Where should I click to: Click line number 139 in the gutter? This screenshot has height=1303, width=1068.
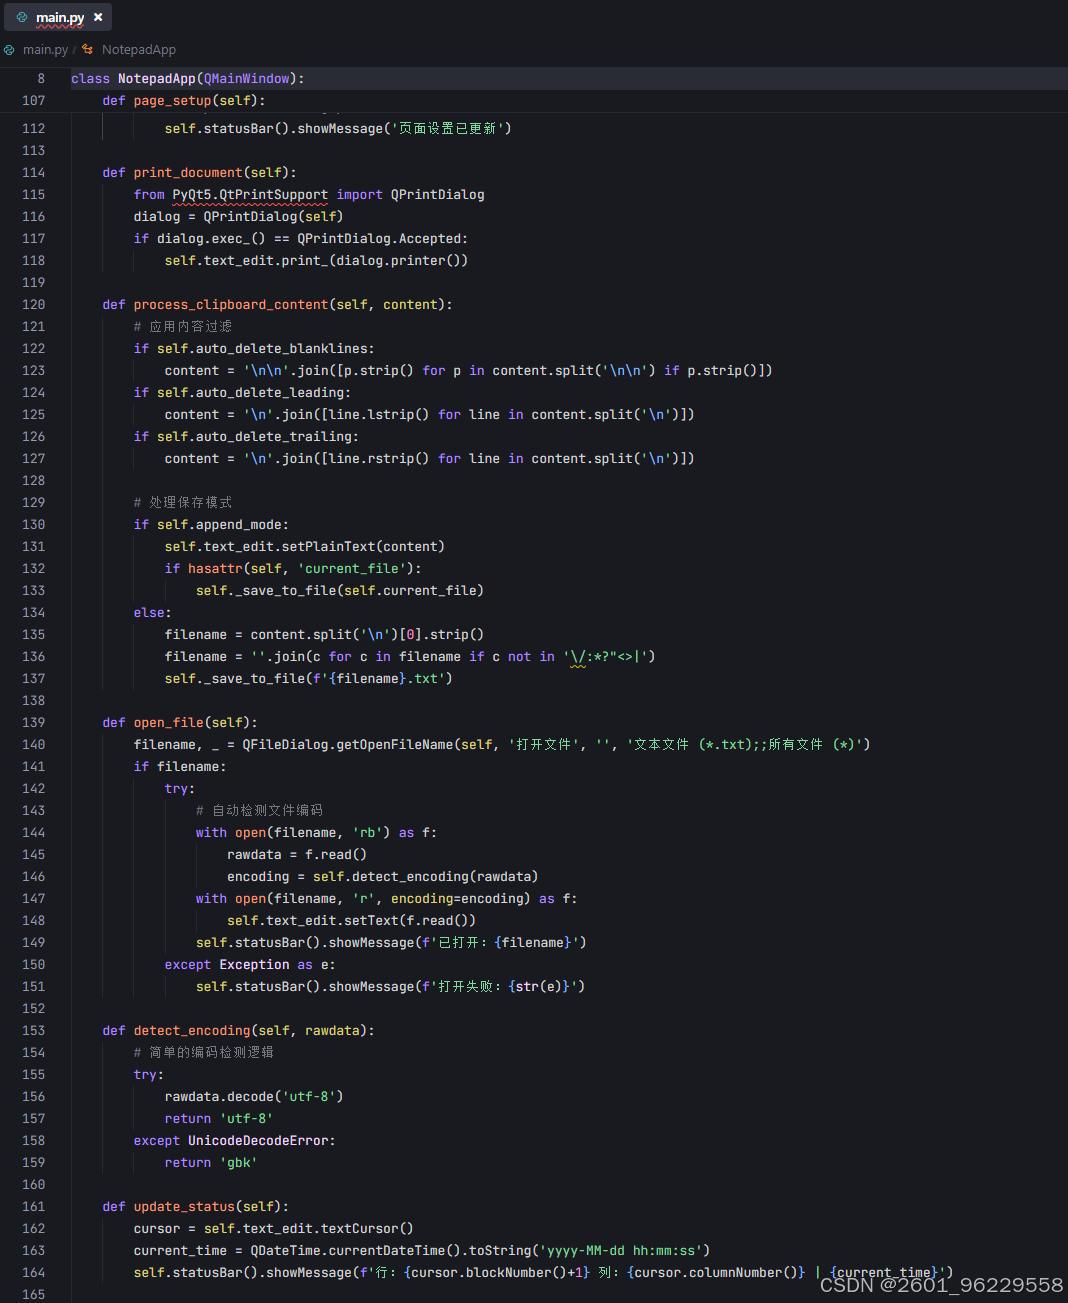coord(33,722)
